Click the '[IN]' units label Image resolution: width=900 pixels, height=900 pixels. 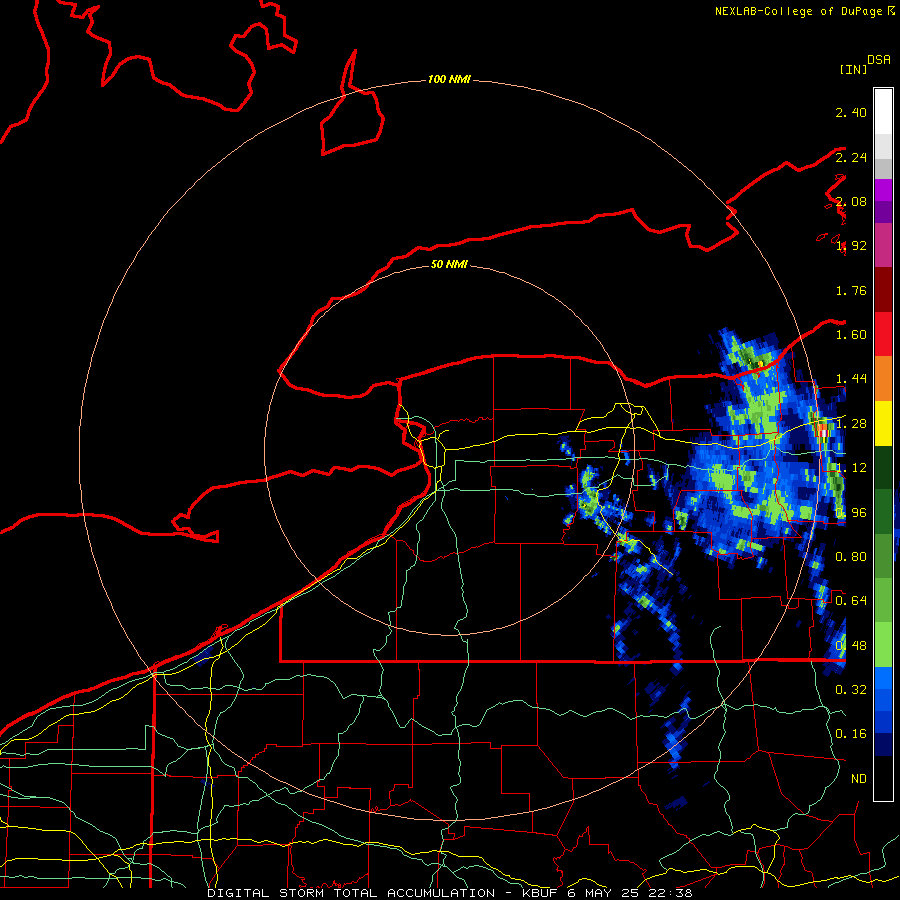click(854, 69)
